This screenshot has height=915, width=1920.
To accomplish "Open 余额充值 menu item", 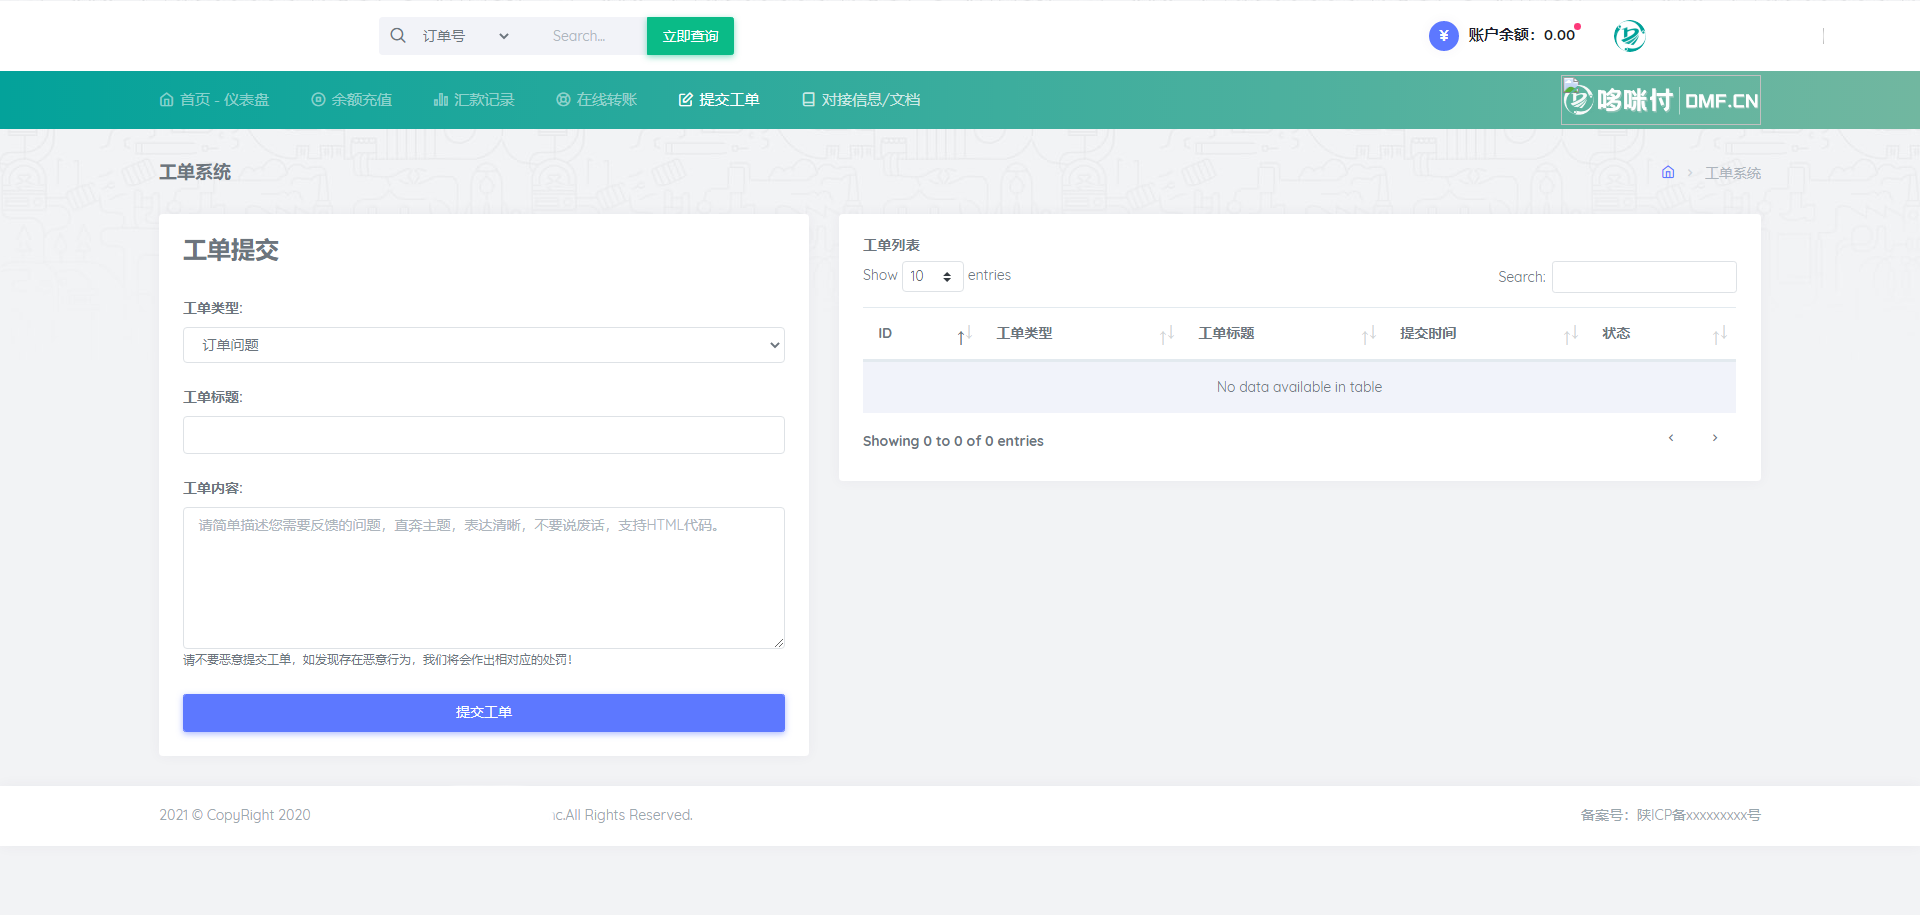I will 352,100.
